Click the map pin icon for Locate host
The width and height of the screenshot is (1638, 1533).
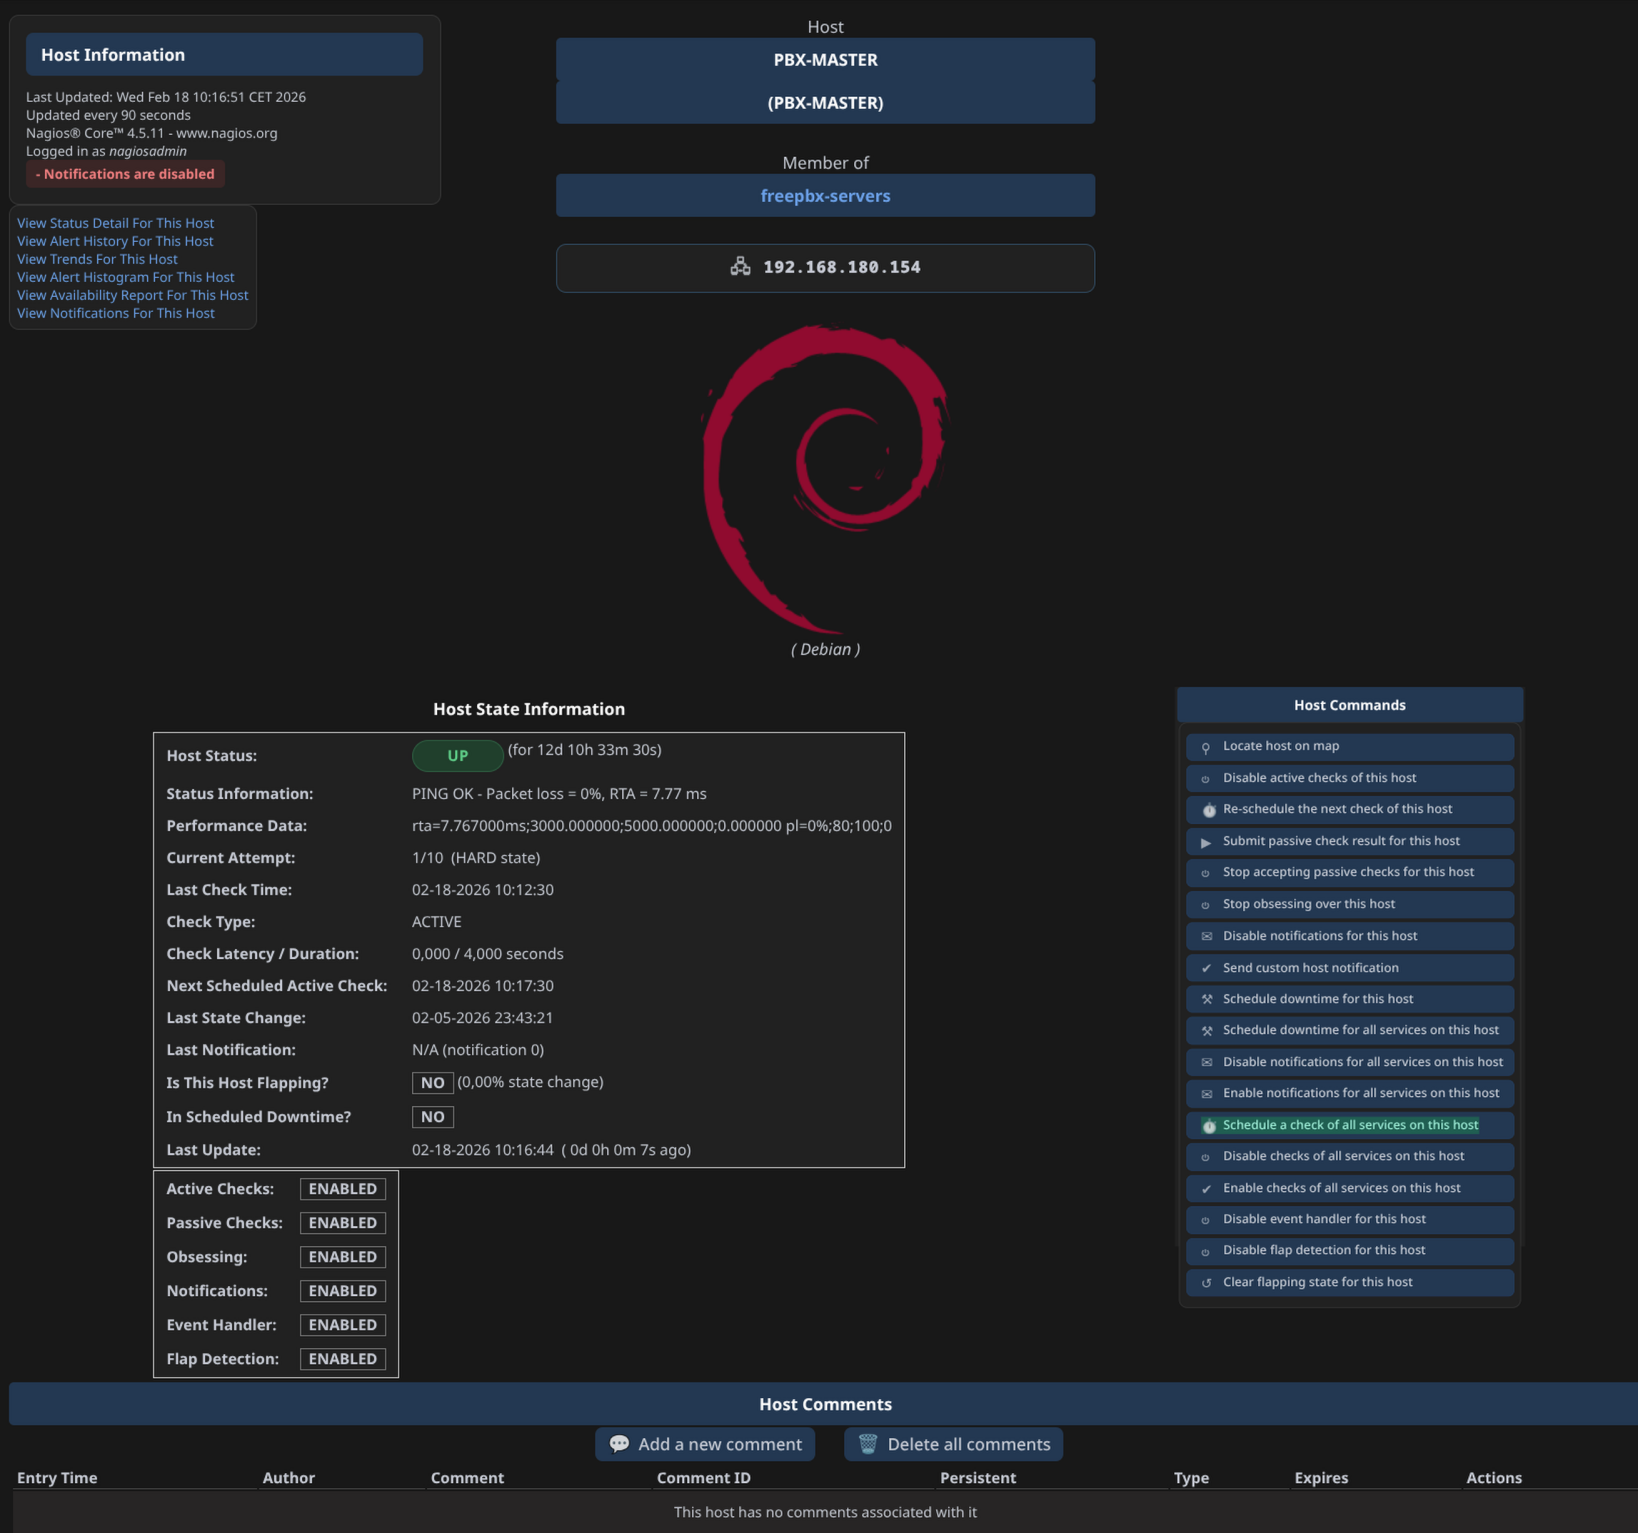pyautogui.click(x=1206, y=747)
